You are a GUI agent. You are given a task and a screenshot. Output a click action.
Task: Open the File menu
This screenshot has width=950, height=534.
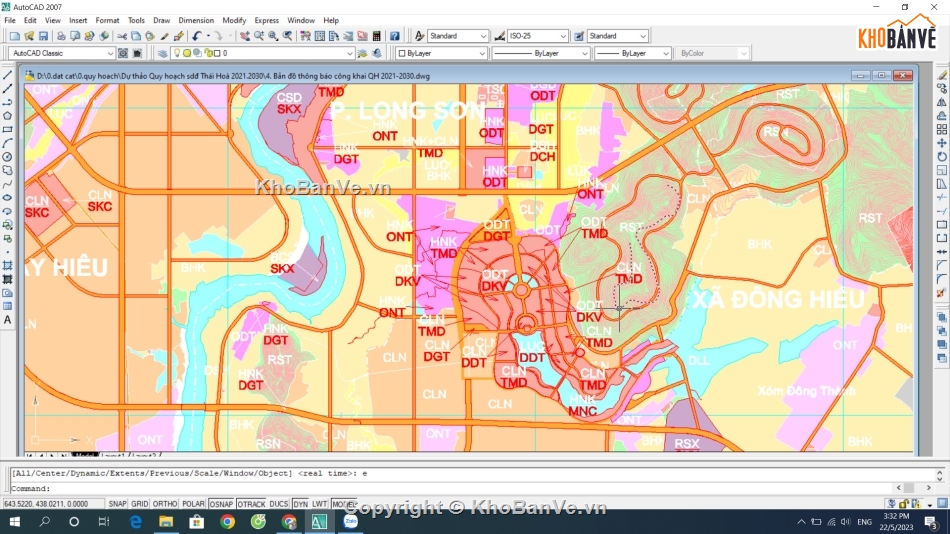[x=10, y=21]
